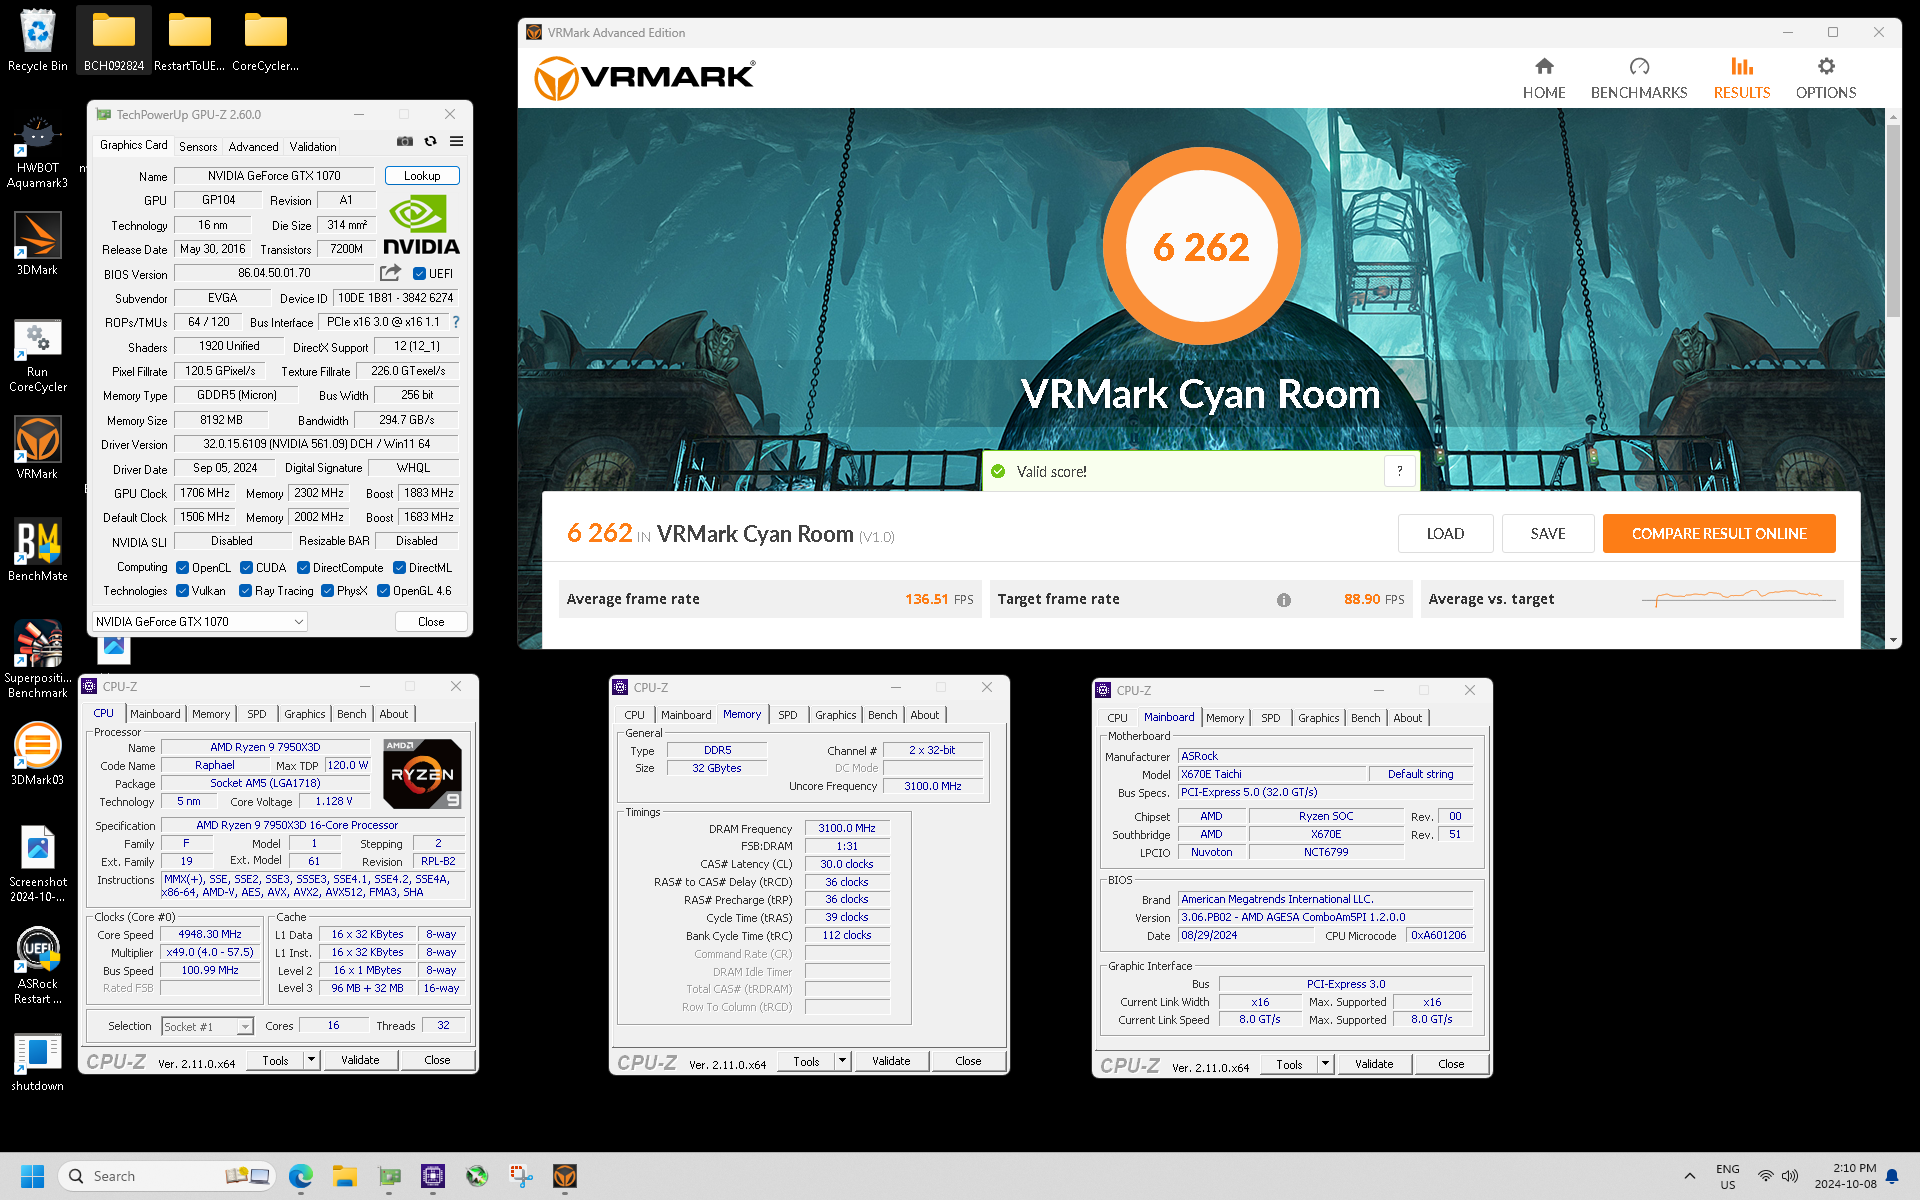Select 3DMark desktop shortcut

click(x=38, y=244)
